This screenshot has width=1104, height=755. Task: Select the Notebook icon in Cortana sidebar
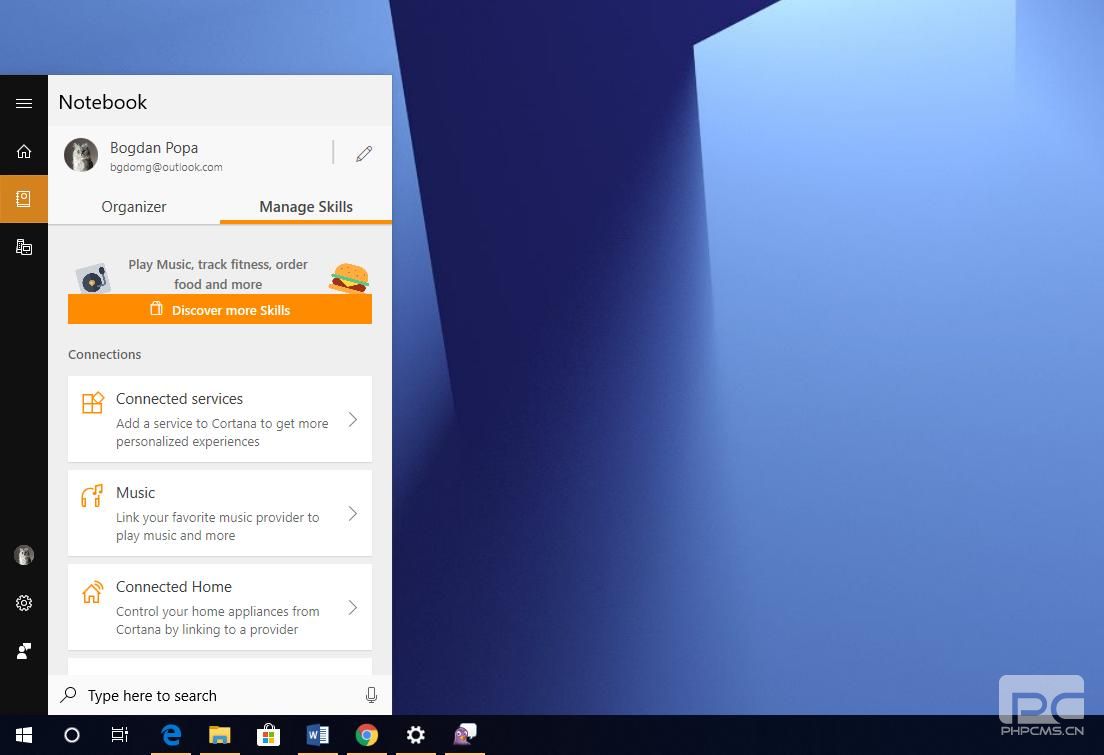coord(24,198)
